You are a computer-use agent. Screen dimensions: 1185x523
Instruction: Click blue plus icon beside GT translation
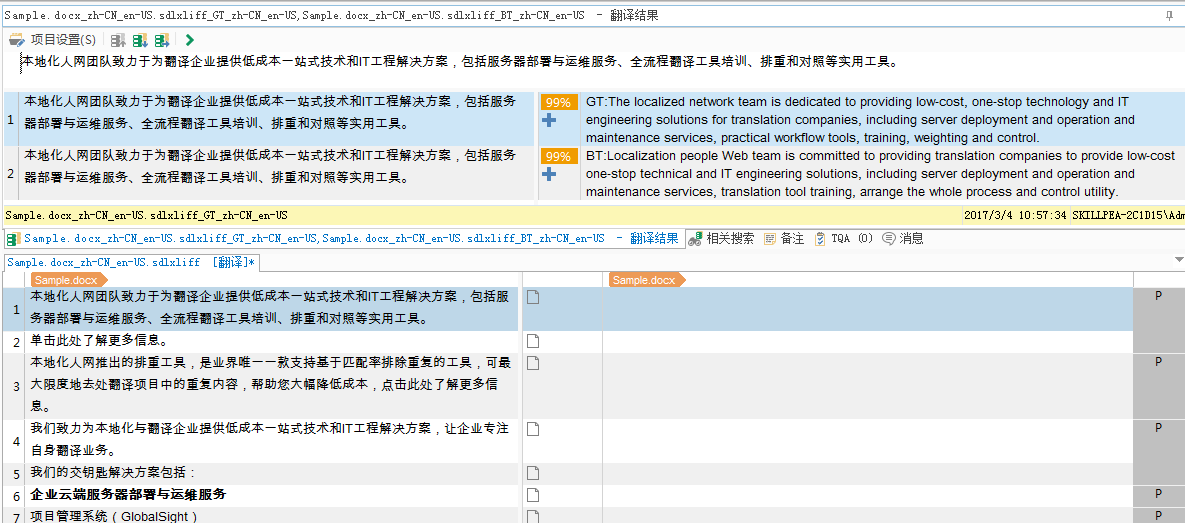pyautogui.click(x=548, y=121)
